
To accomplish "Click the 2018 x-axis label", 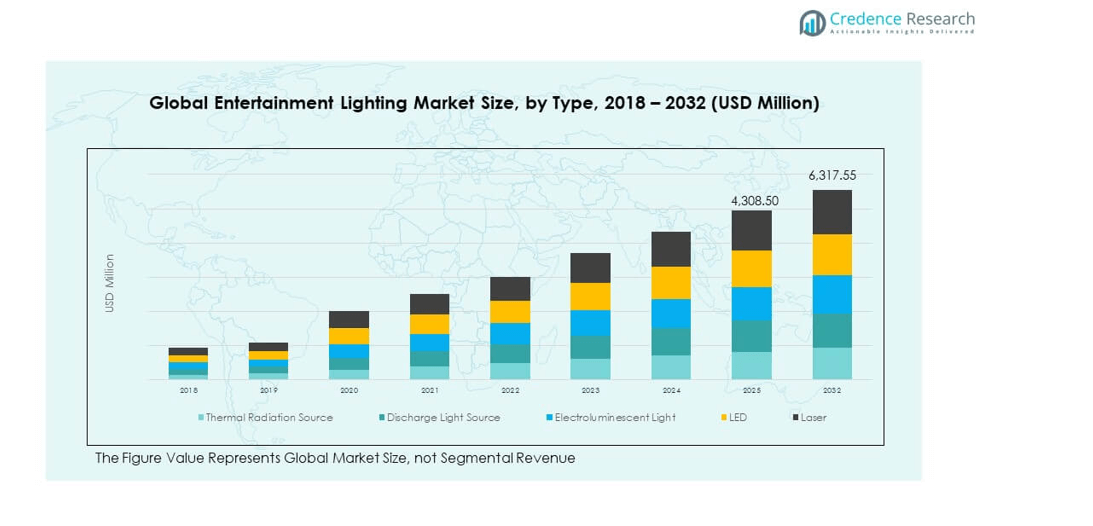I will (x=188, y=390).
